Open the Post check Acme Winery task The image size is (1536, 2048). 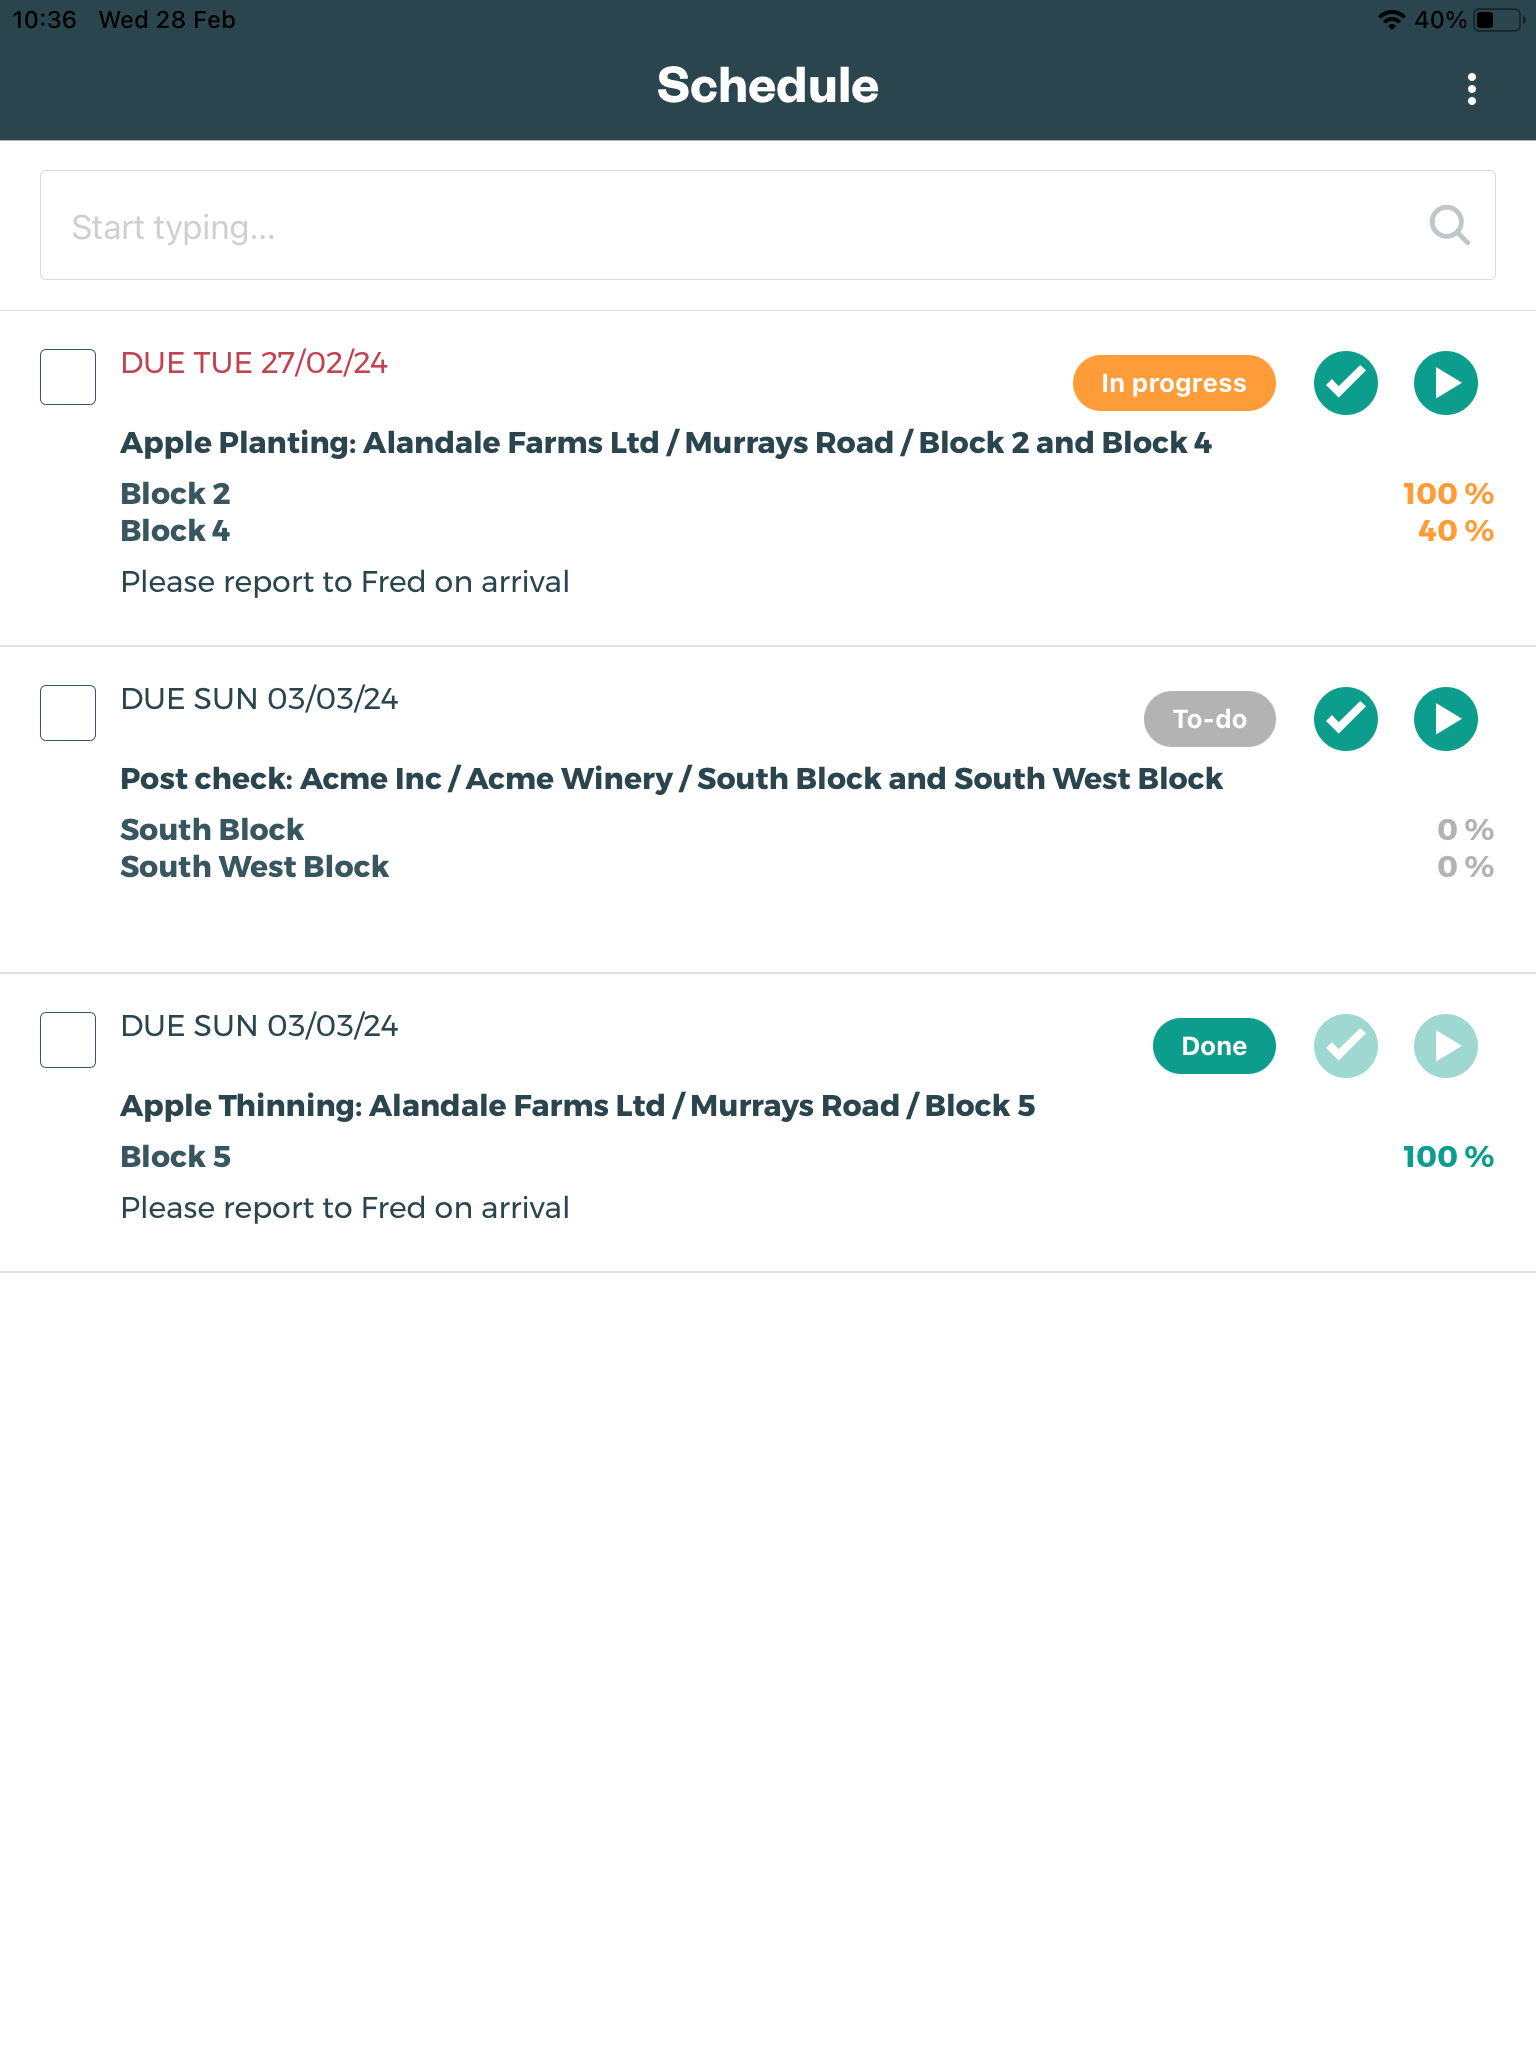[x=671, y=779]
